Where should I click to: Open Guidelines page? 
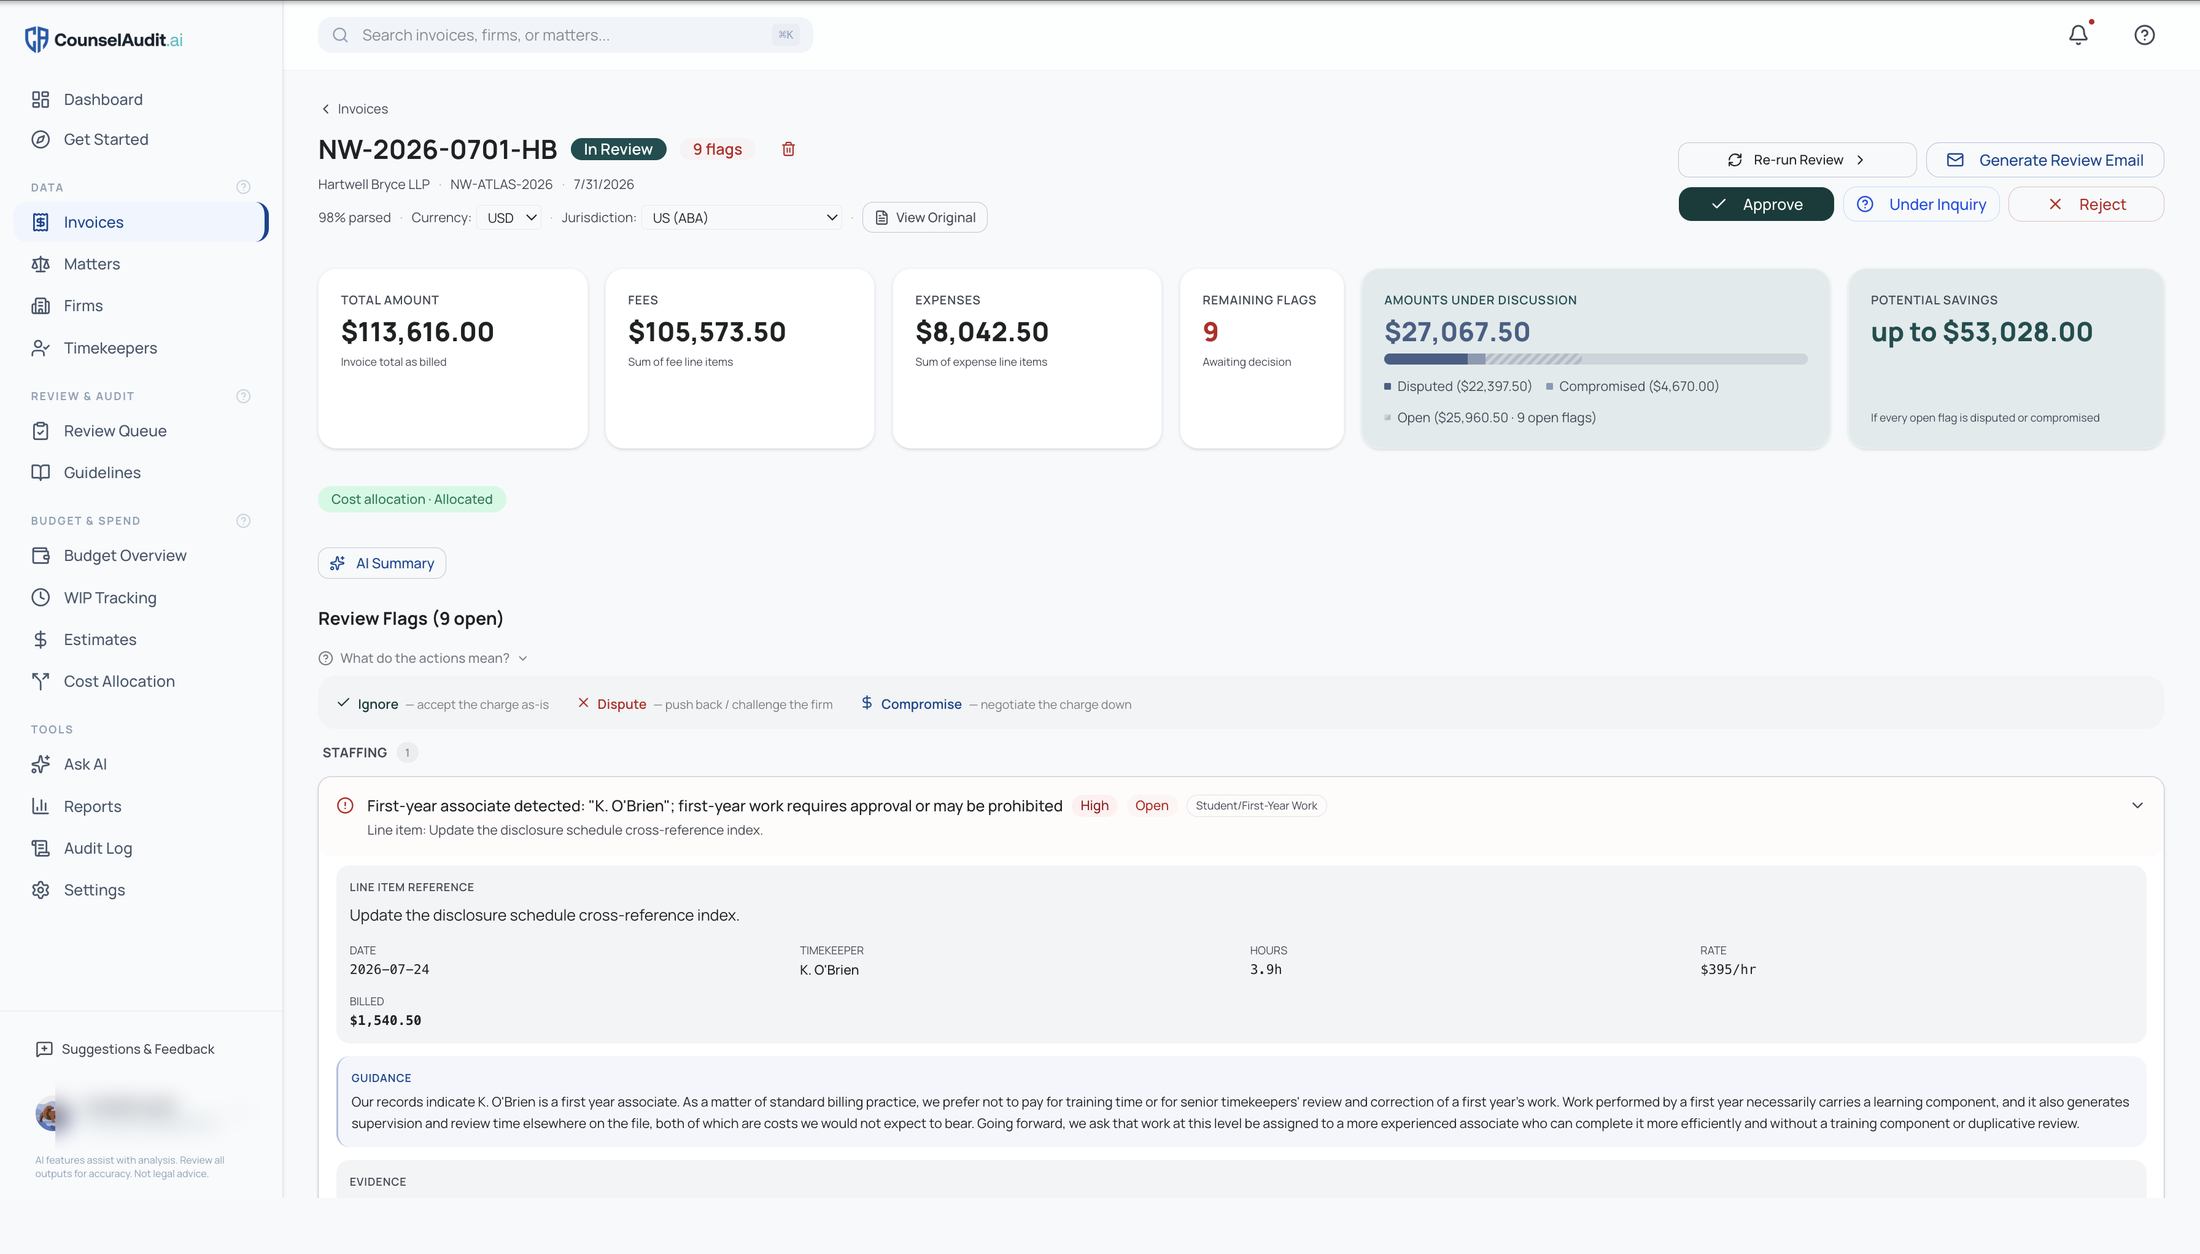tap(141, 473)
